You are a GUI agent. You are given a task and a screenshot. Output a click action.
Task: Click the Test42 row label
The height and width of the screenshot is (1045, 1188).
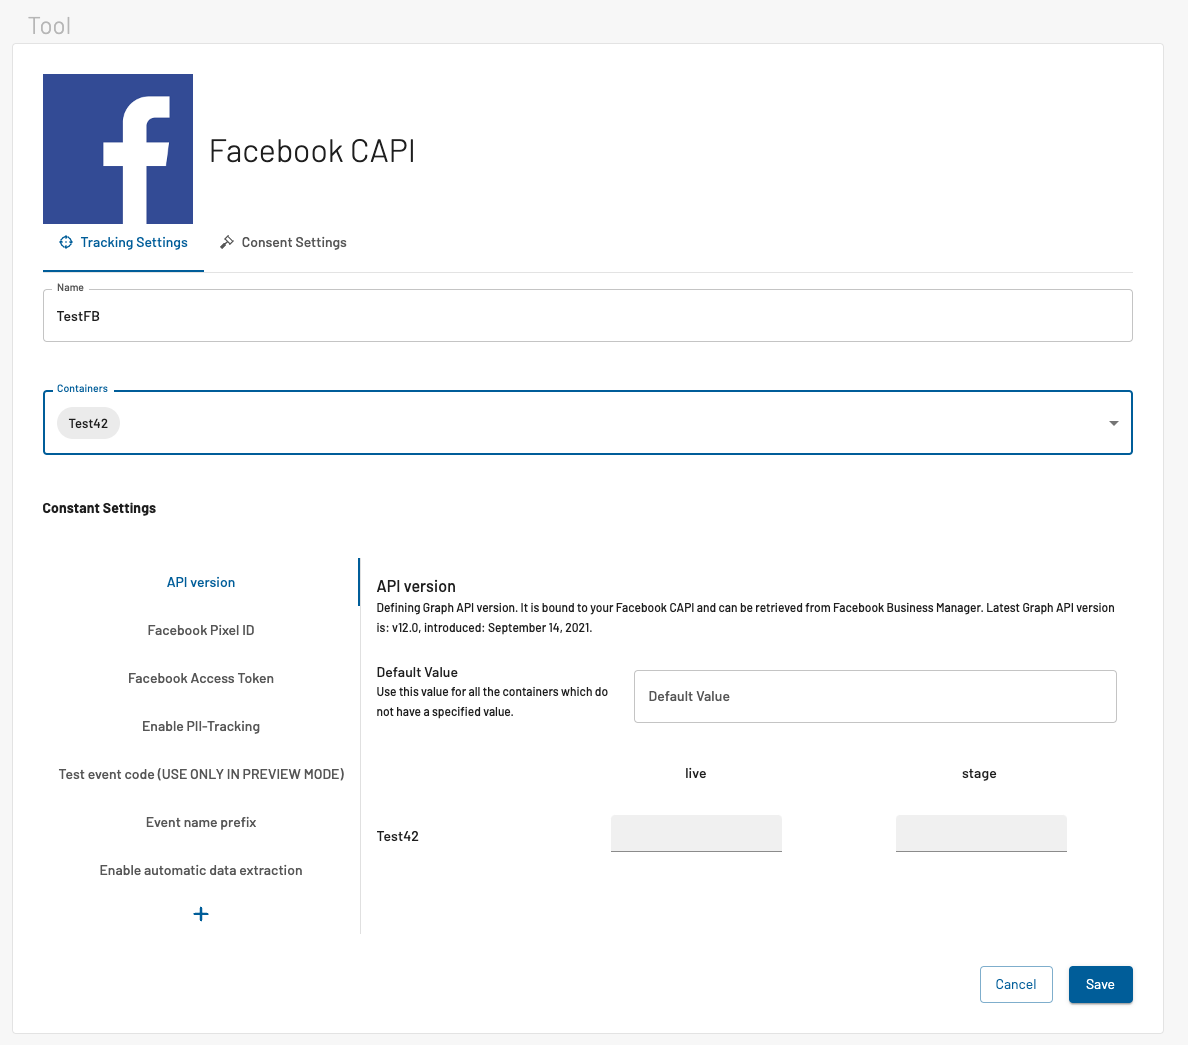[x=398, y=836]
